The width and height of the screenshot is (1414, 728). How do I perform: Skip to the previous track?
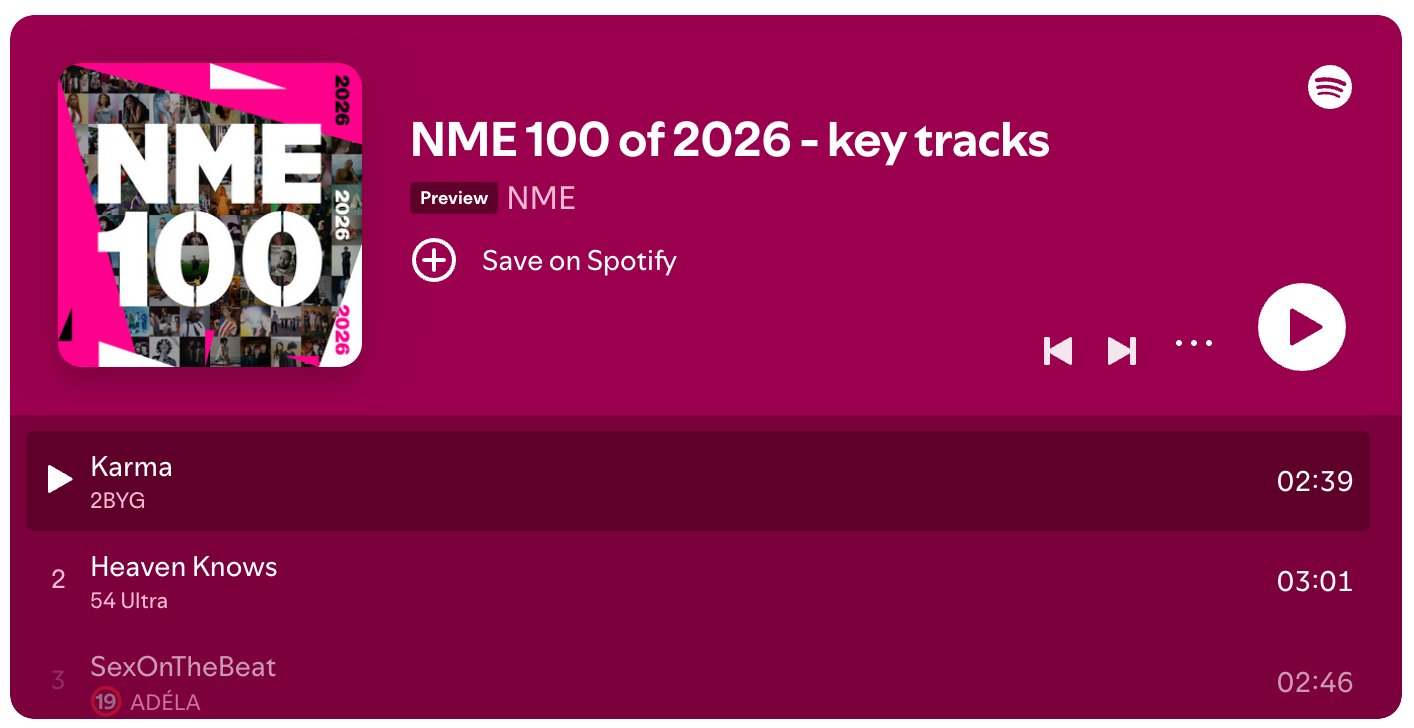coord(1057,350)
